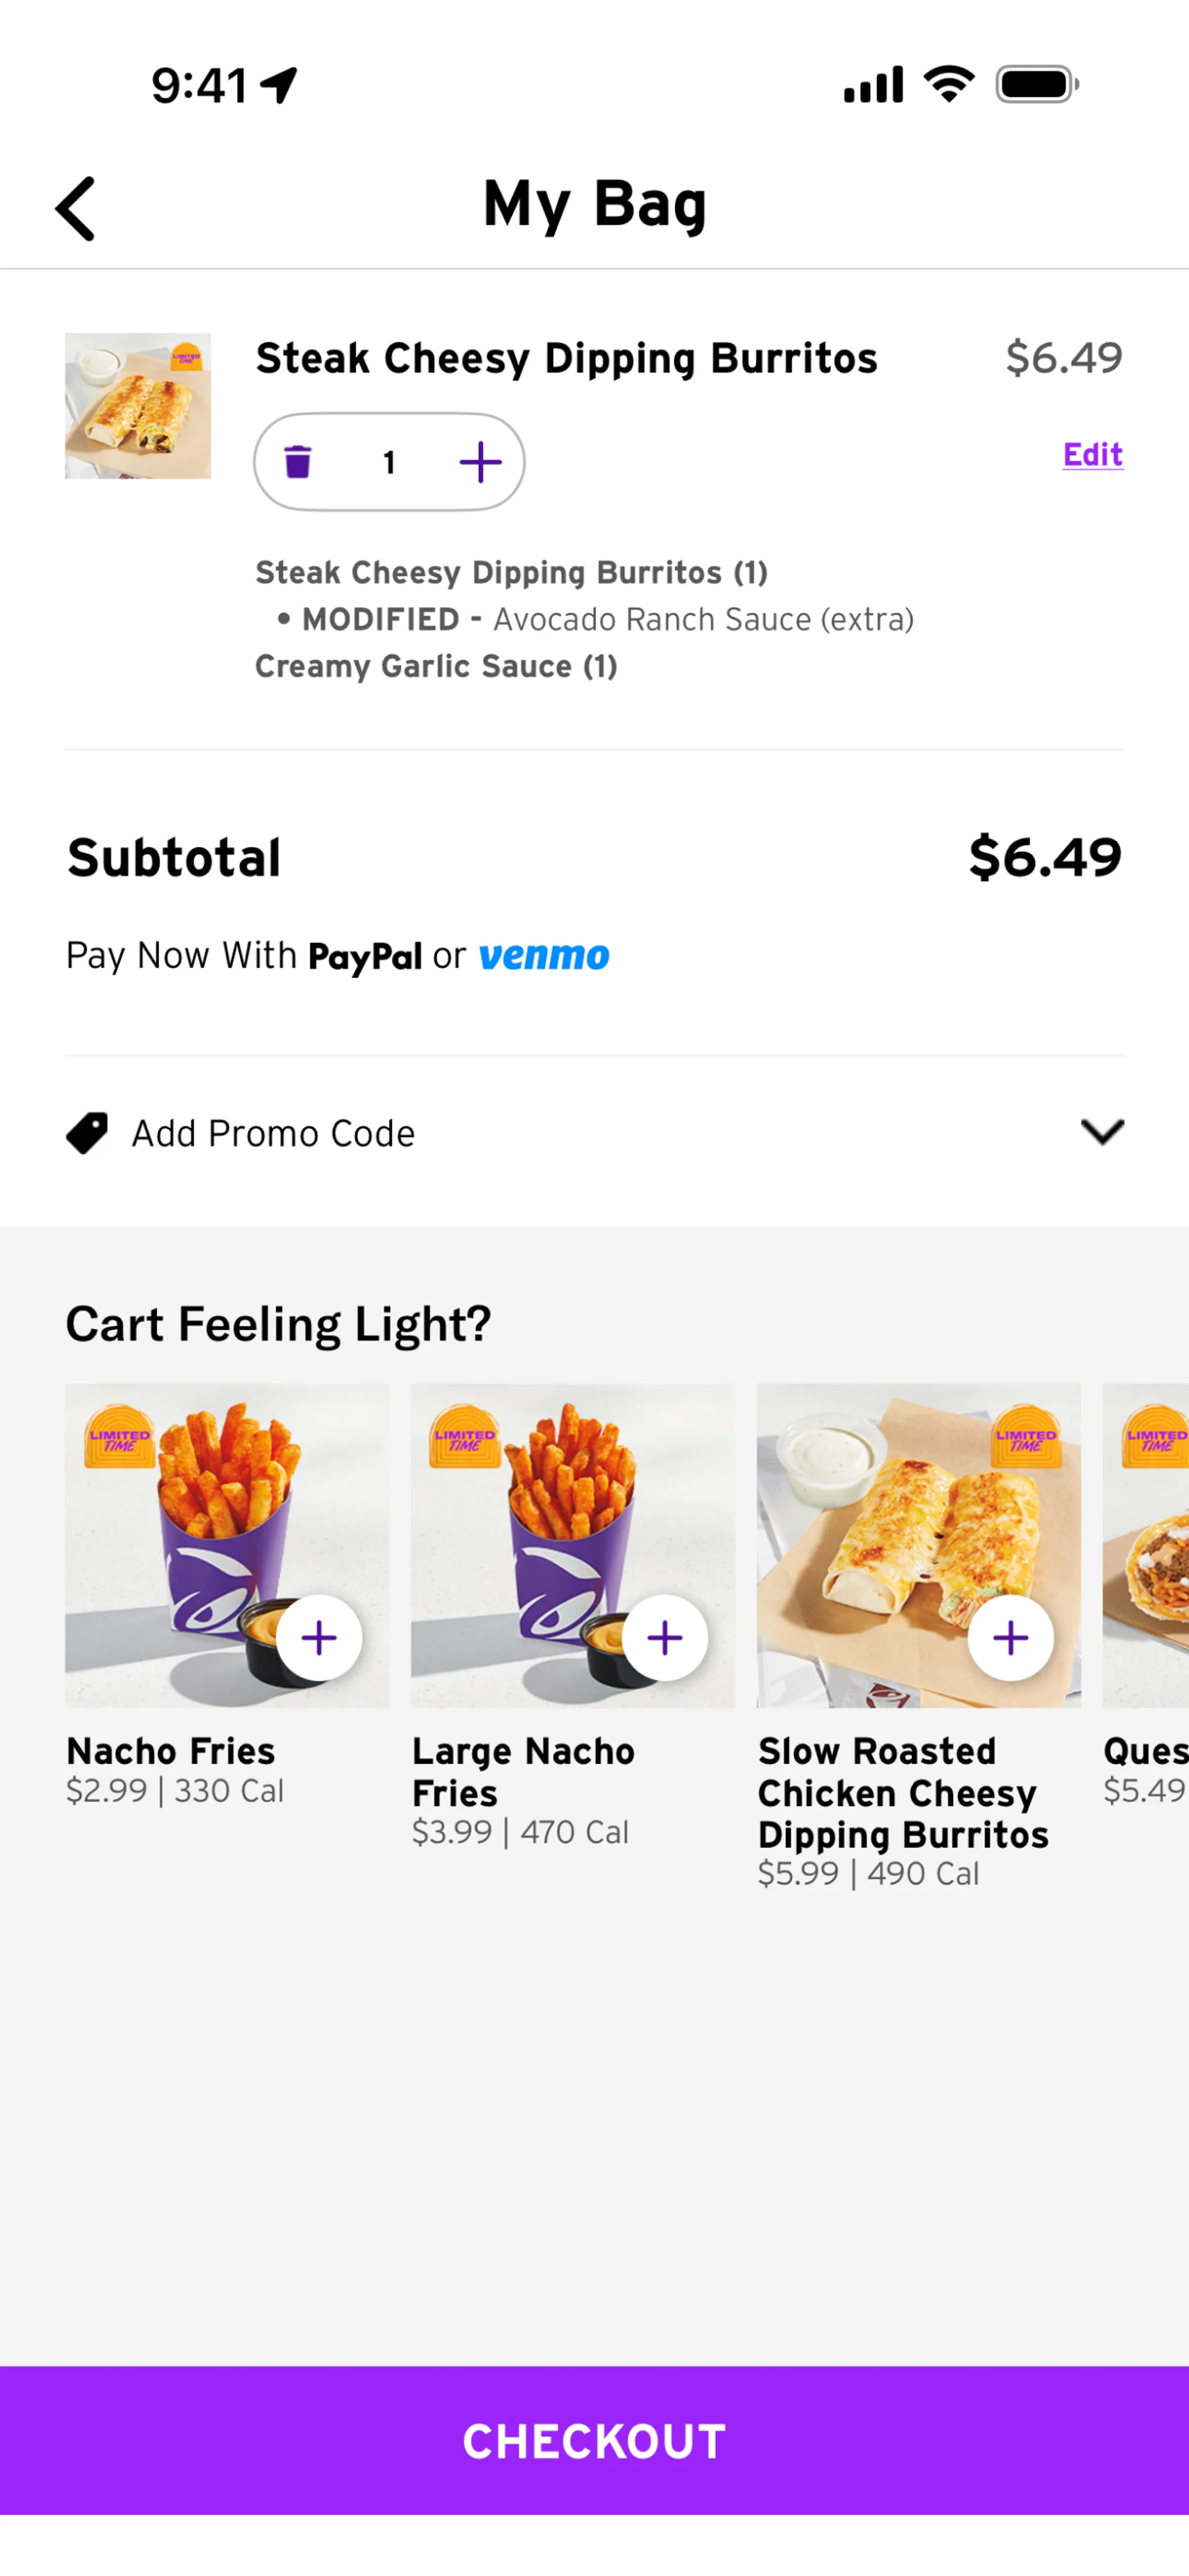Select the Large Nacho Fries title
This screenshot has width=1189, height=2576.
[x=523, y=1771]
